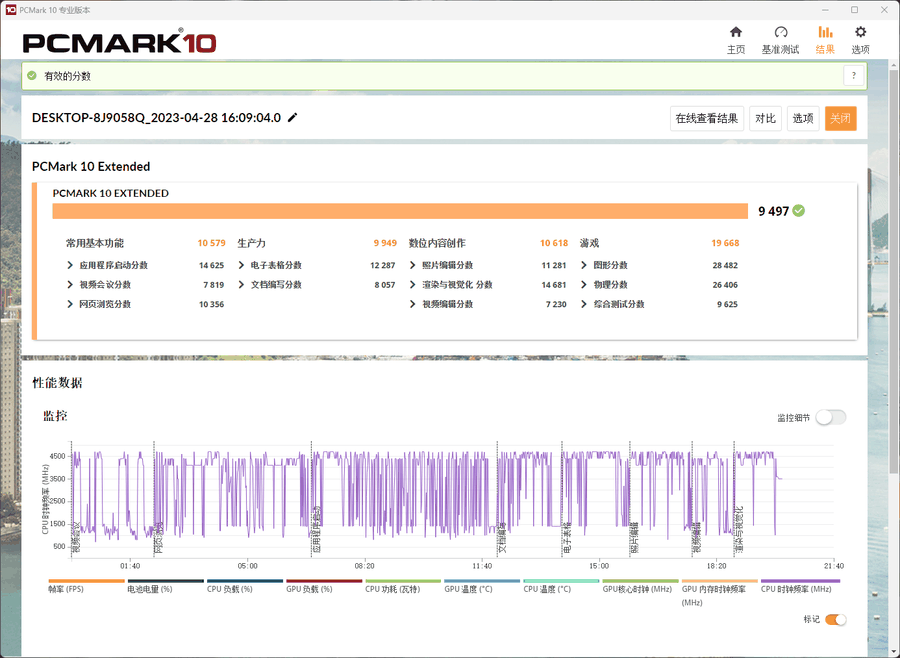This screenshot has width=900, height=658.
Task: Expand 应用程序启动分数 row
Action: click(x=70, y=266)
